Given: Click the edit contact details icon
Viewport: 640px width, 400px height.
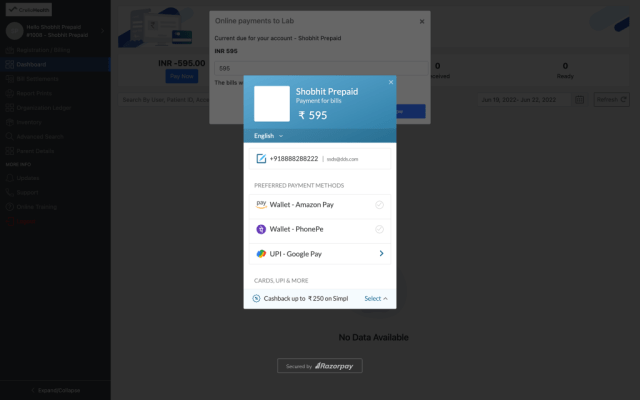Looking at the screenshot, I should (261, 158).
